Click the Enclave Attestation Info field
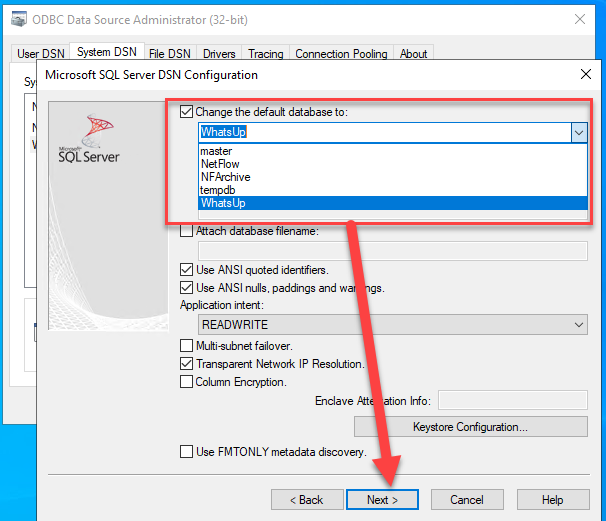 pos(513,400)
